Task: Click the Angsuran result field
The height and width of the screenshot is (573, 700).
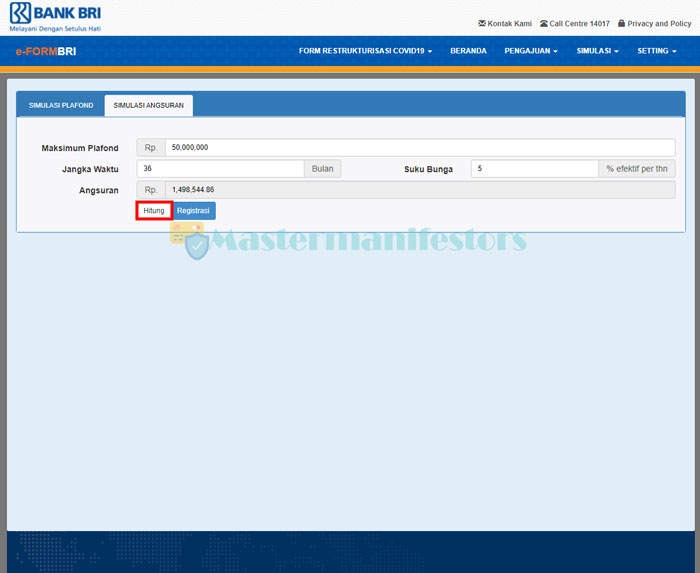Action: coord(420,190)
